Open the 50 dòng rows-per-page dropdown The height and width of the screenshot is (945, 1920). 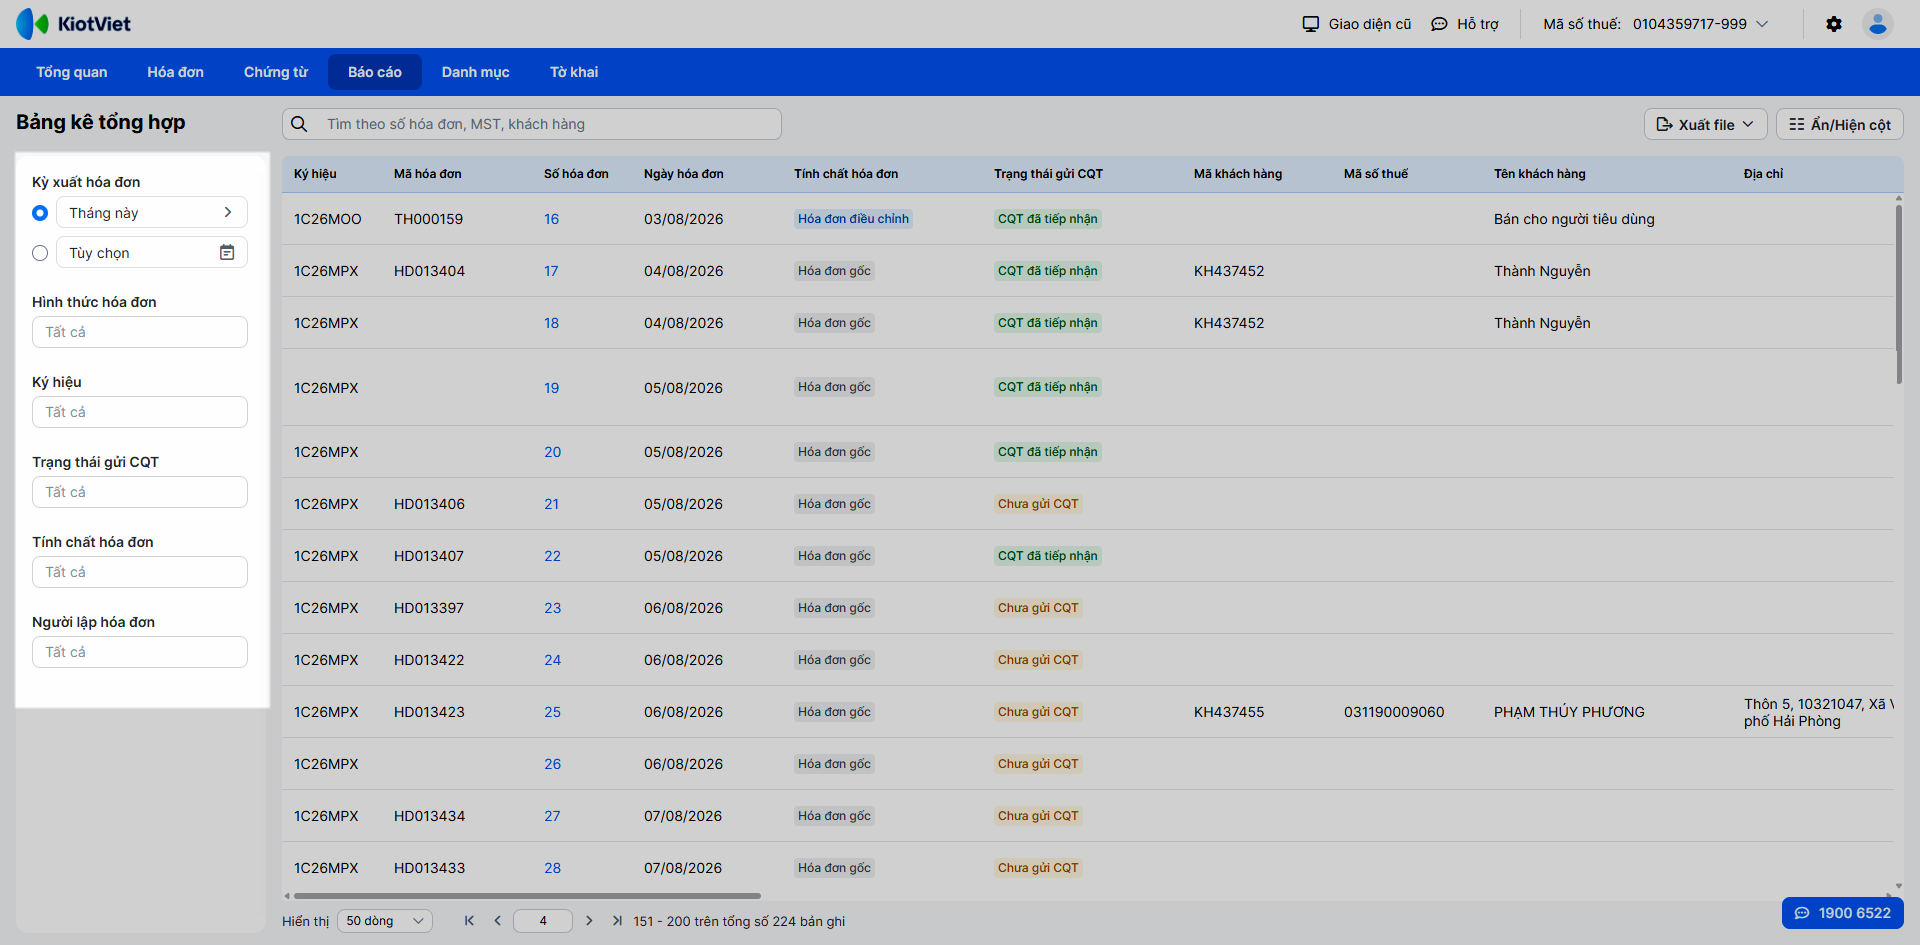pyautogui.click(x=385, y=921)
